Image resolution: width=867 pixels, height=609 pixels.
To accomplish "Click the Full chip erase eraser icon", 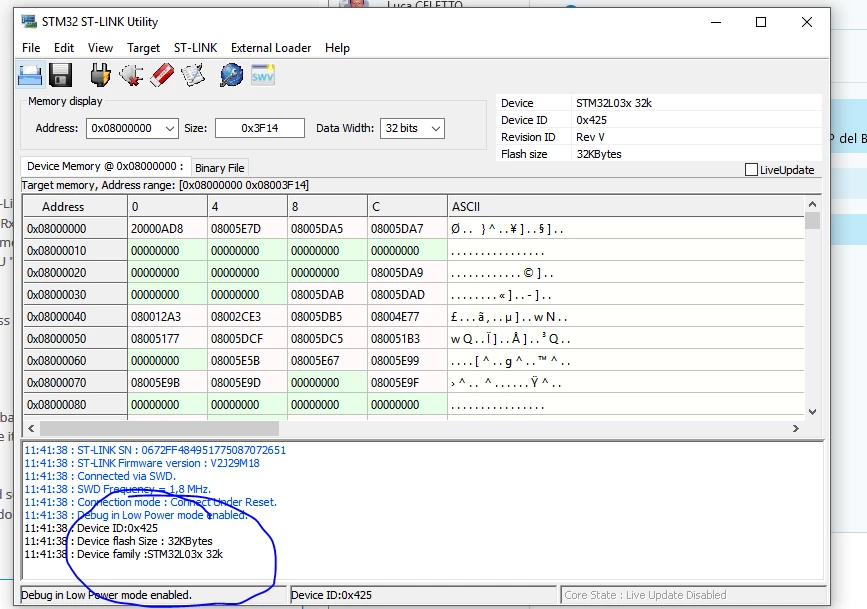I will point(162,75).
